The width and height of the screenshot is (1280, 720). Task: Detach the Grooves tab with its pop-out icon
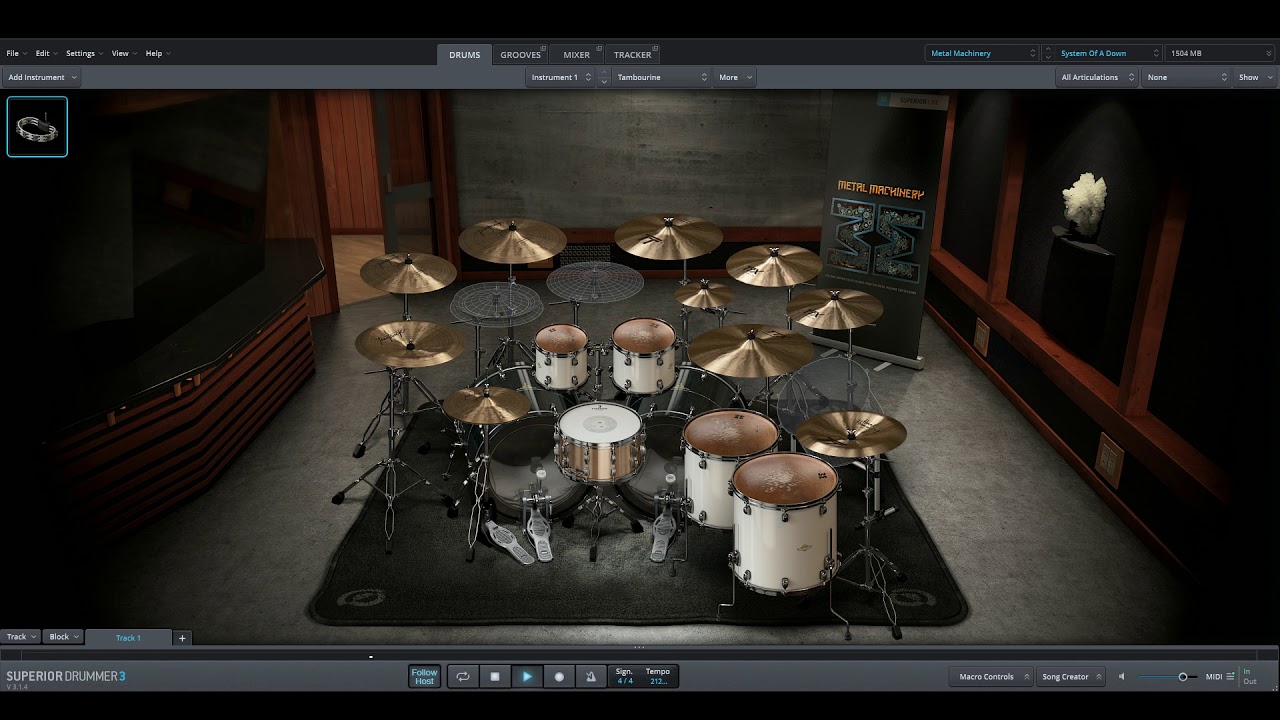click(543, 49)
